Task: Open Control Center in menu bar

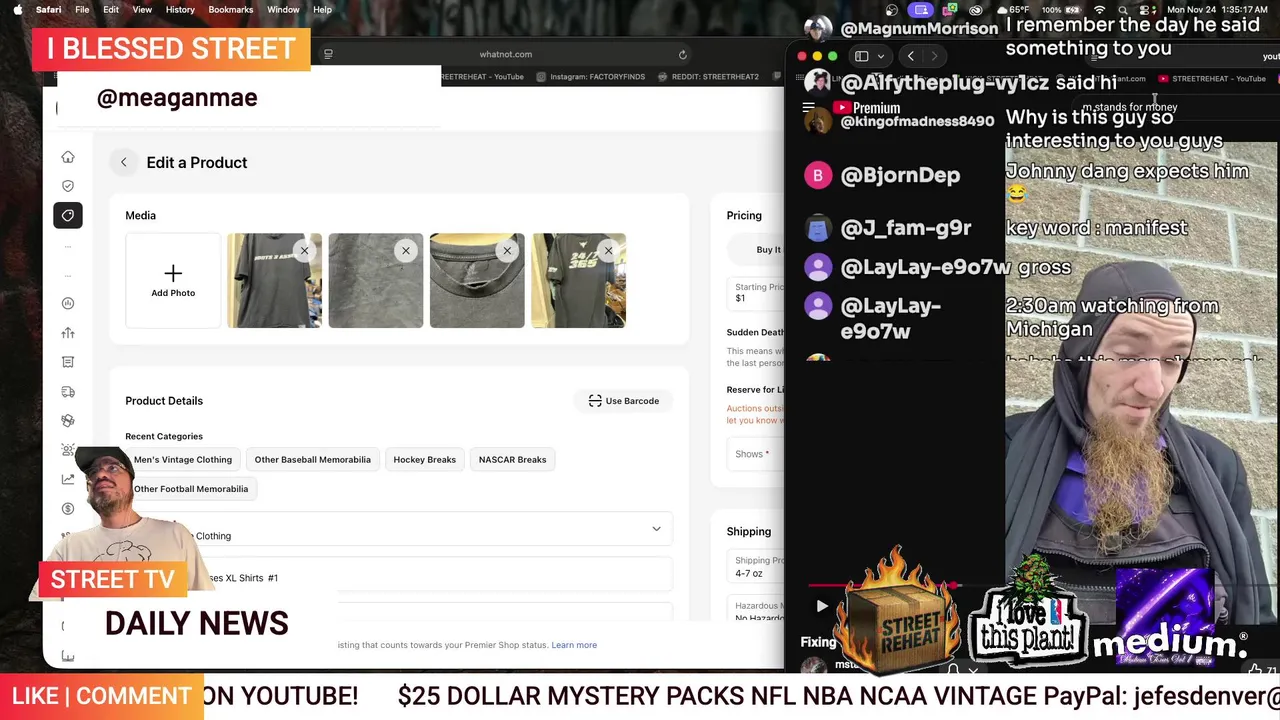Action: coord(1146,10)
